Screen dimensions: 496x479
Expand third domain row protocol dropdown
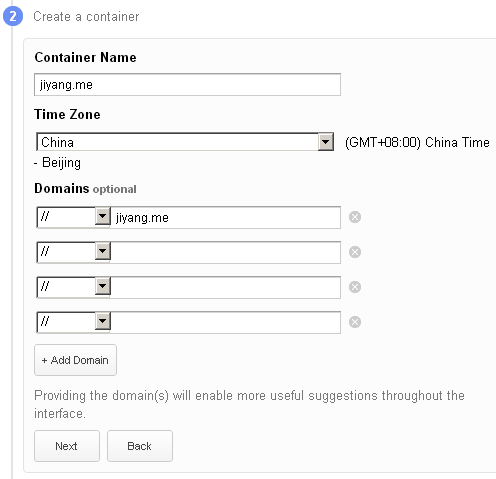click(x=73, y=287)
